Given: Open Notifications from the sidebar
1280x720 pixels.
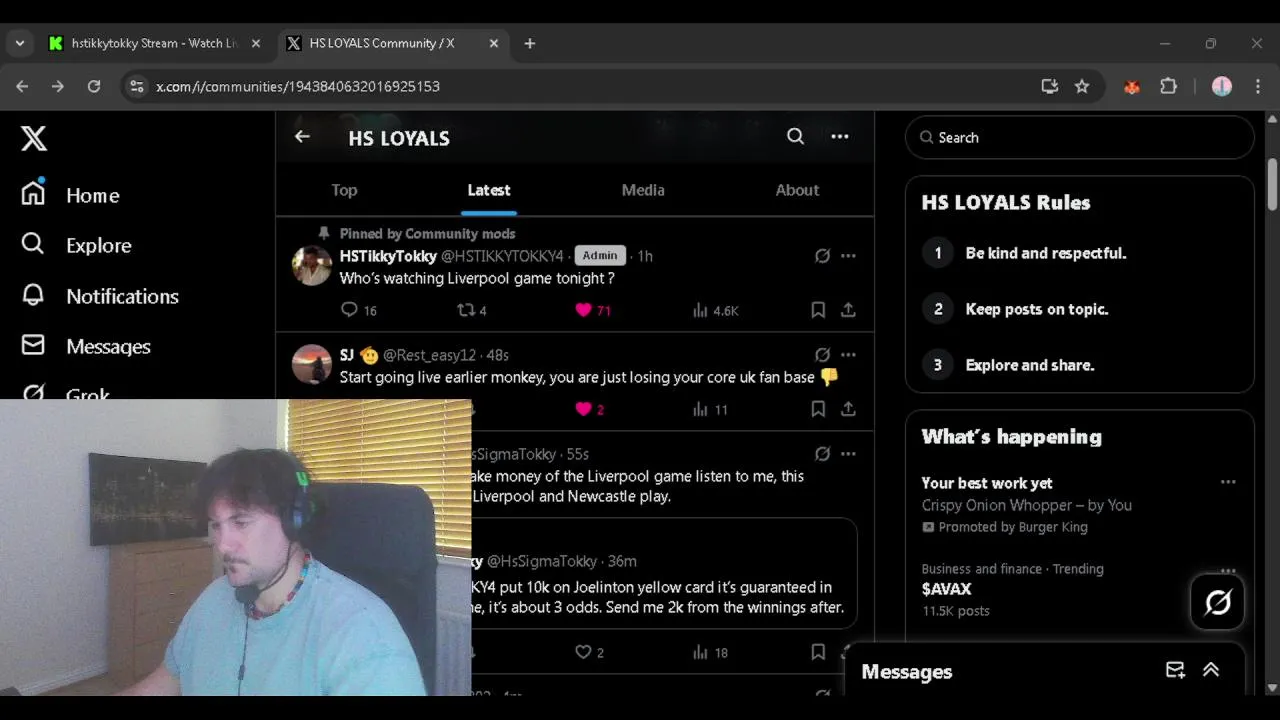Looking at the screenshot, I should pos(100,296).
